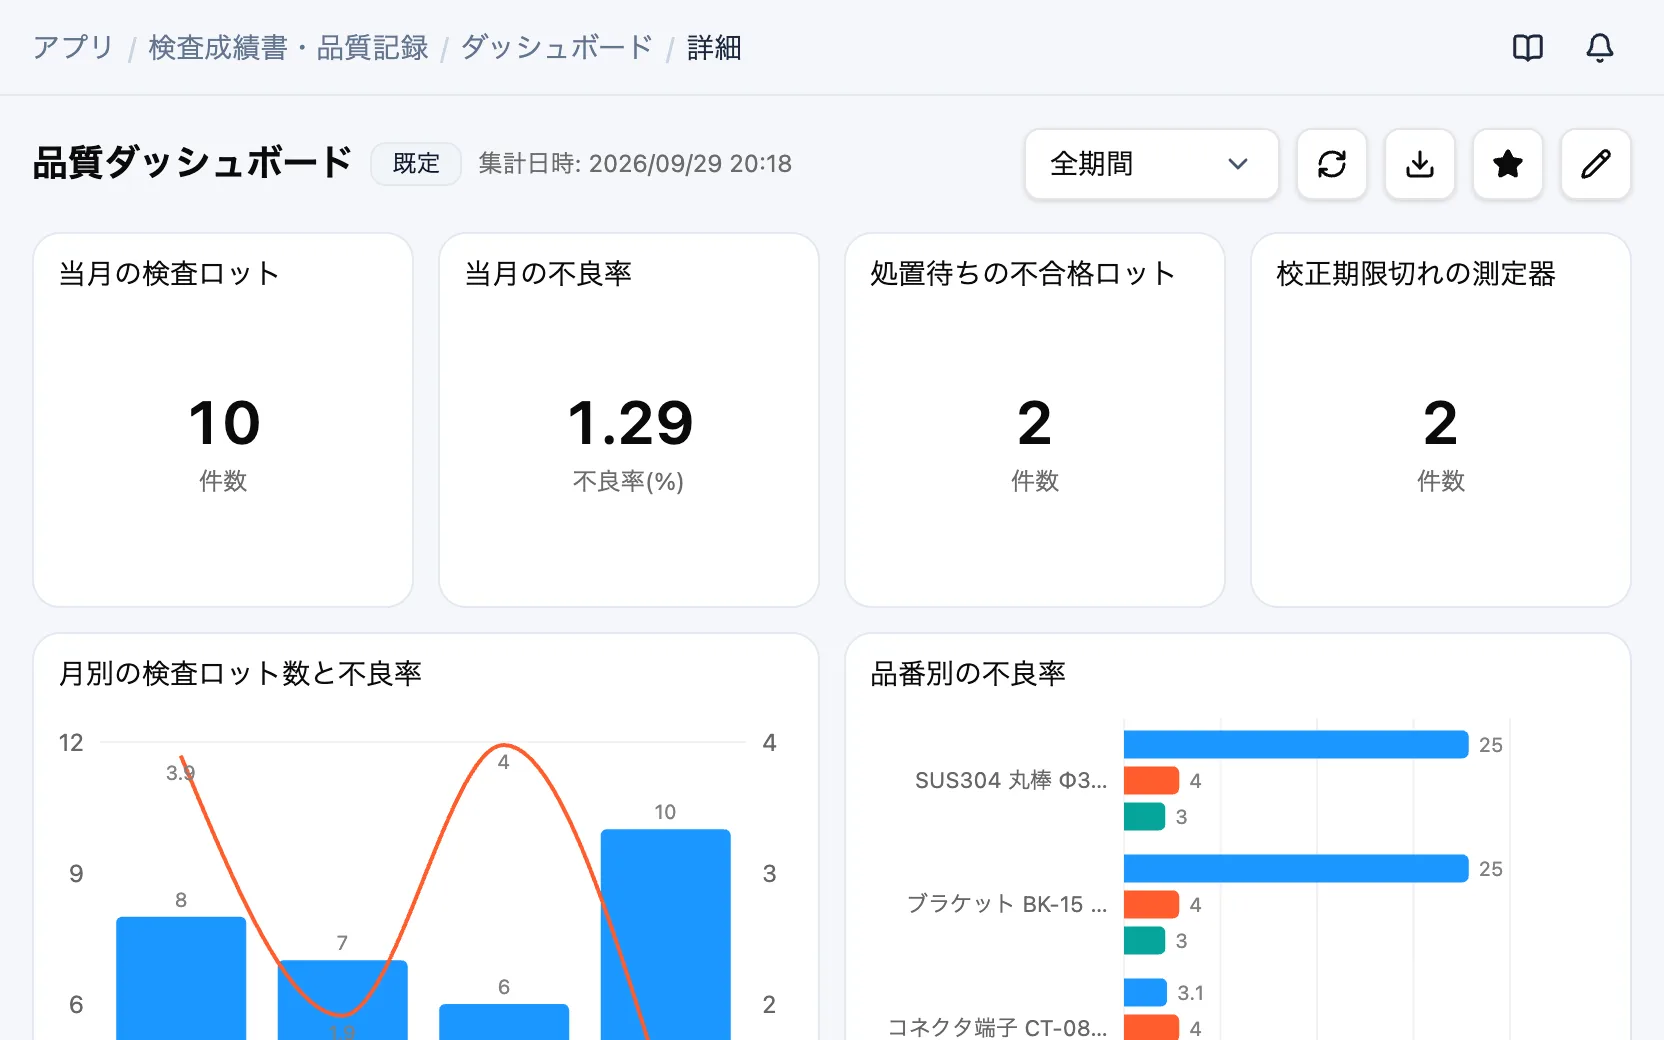Viewport: 1664px width, 1040px height.
Task: Download the dashboard export
Action: tap(1420, 164)
